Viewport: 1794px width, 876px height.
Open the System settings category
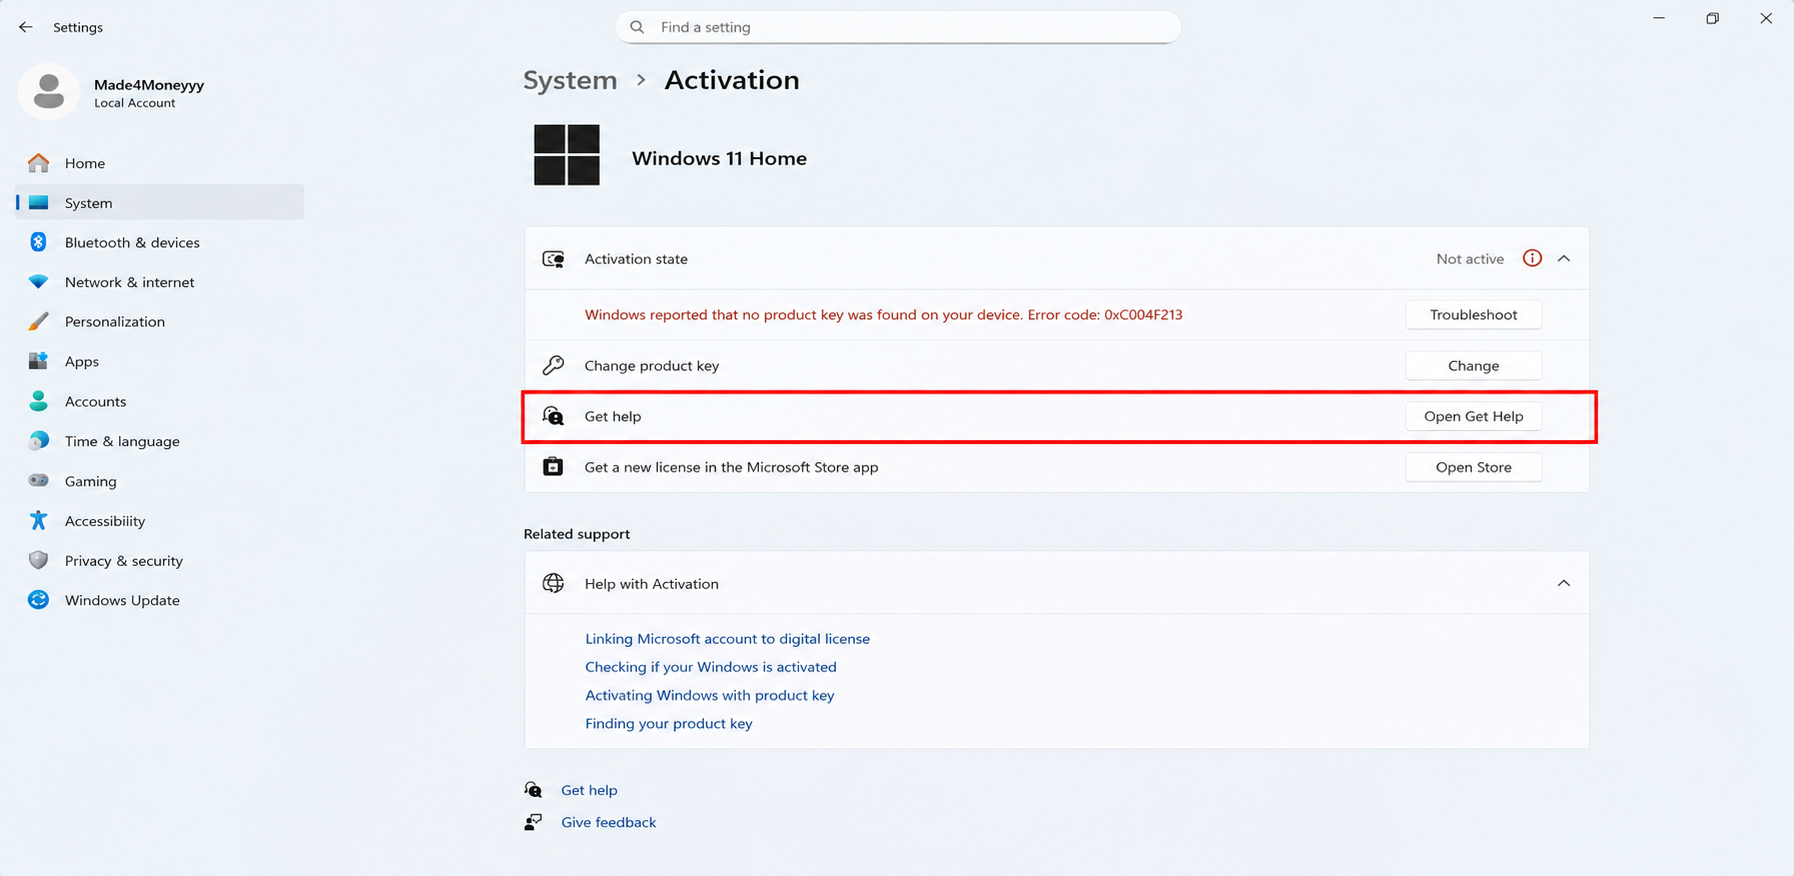(160, 202)
